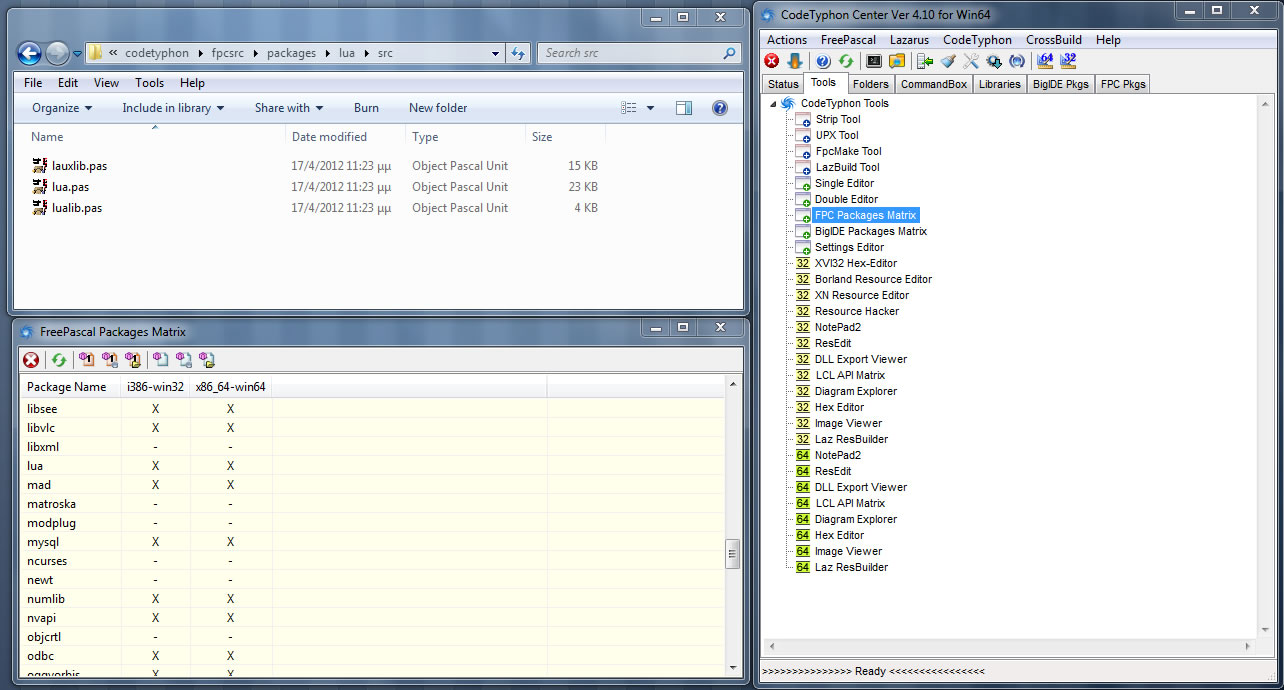Open the view options dropdown arrow in Explorer
Image resolution: width=1284 pixels, height=690 pixels.
click(650, 108)
